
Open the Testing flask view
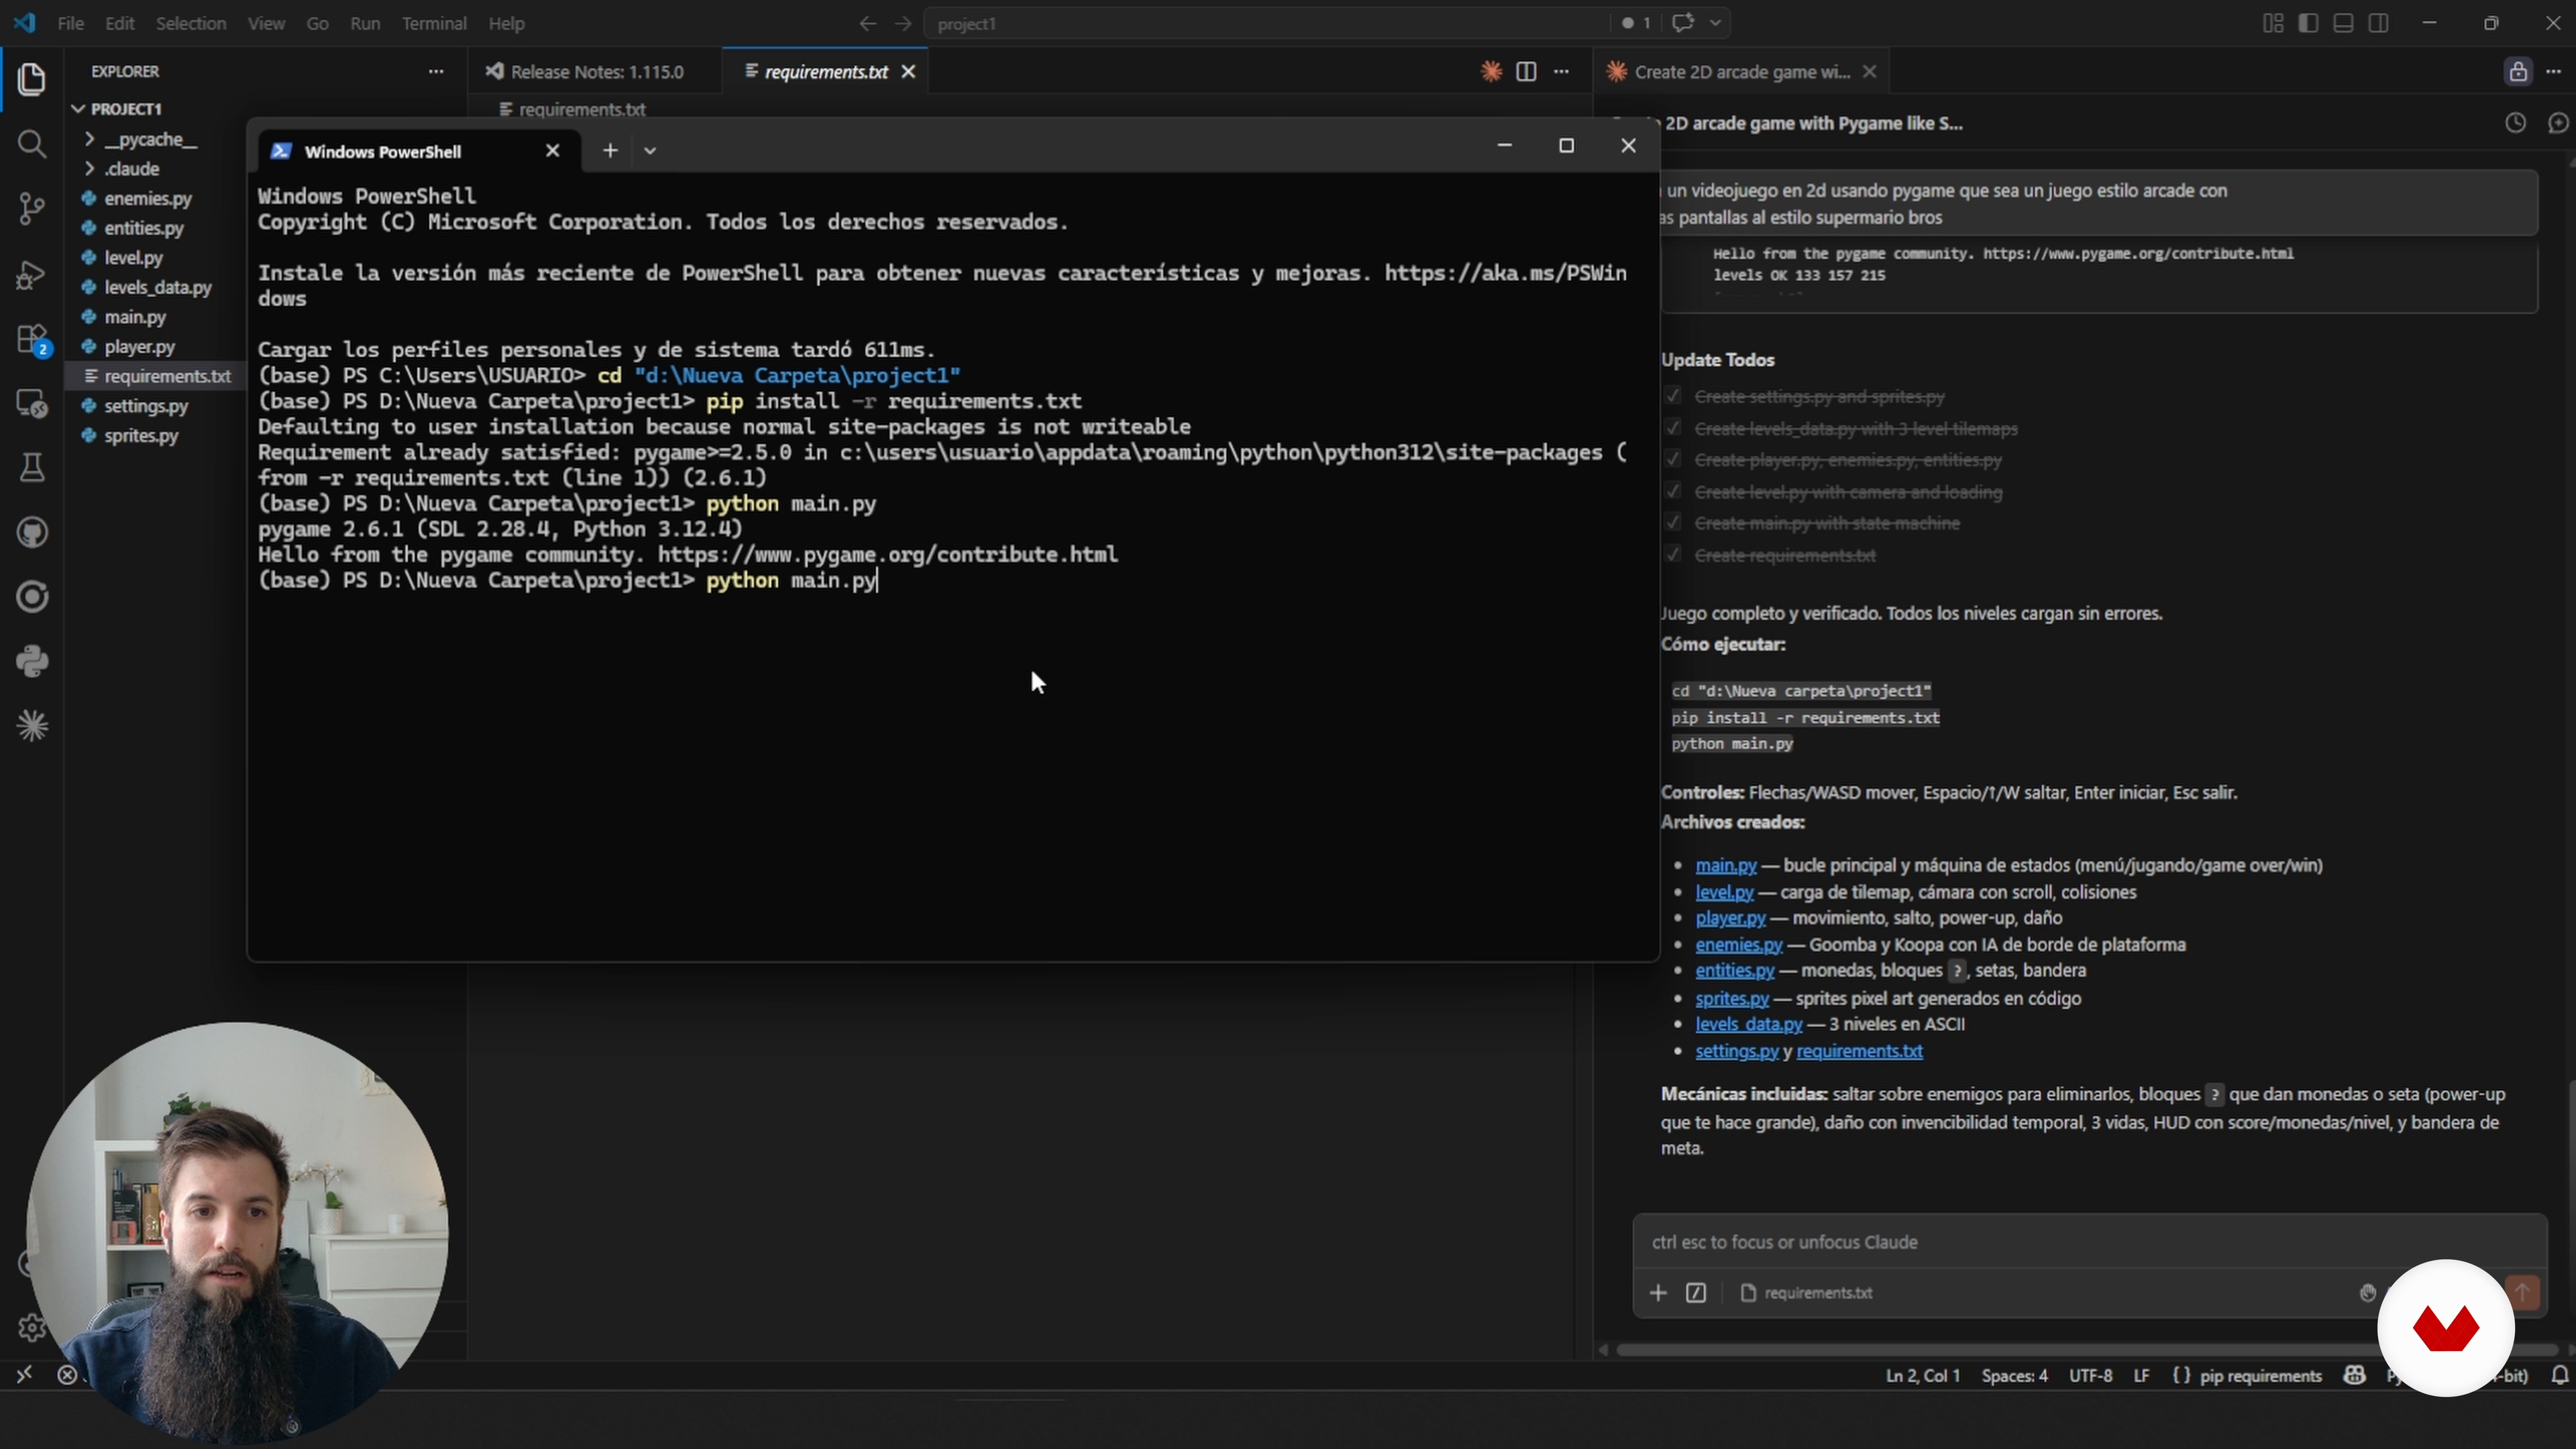click(32, 468)
